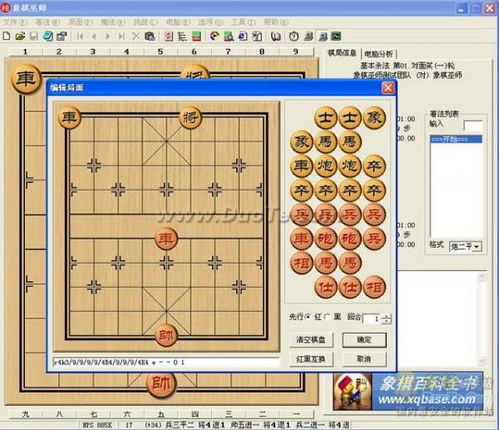Click the Open folder toolbar icon
Viewport: 499px width, 430px height.
click(20, 36)
